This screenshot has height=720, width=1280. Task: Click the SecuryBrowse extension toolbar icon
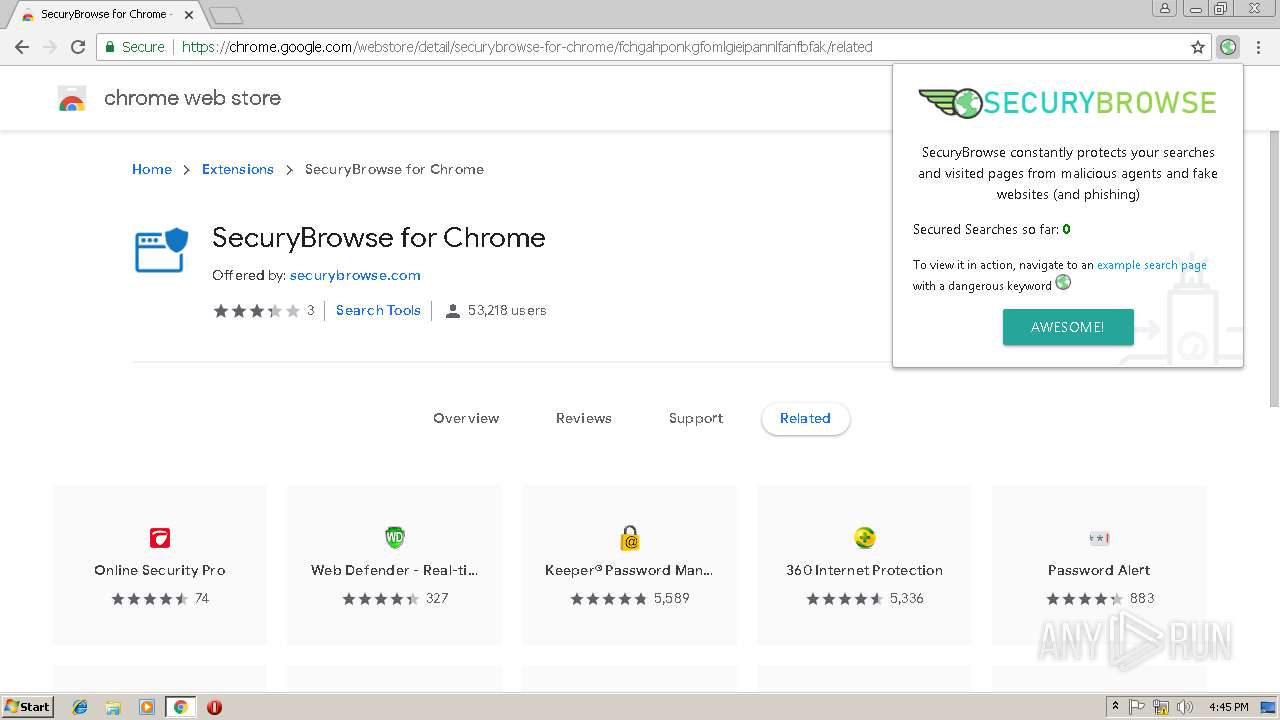[1228, 47]
